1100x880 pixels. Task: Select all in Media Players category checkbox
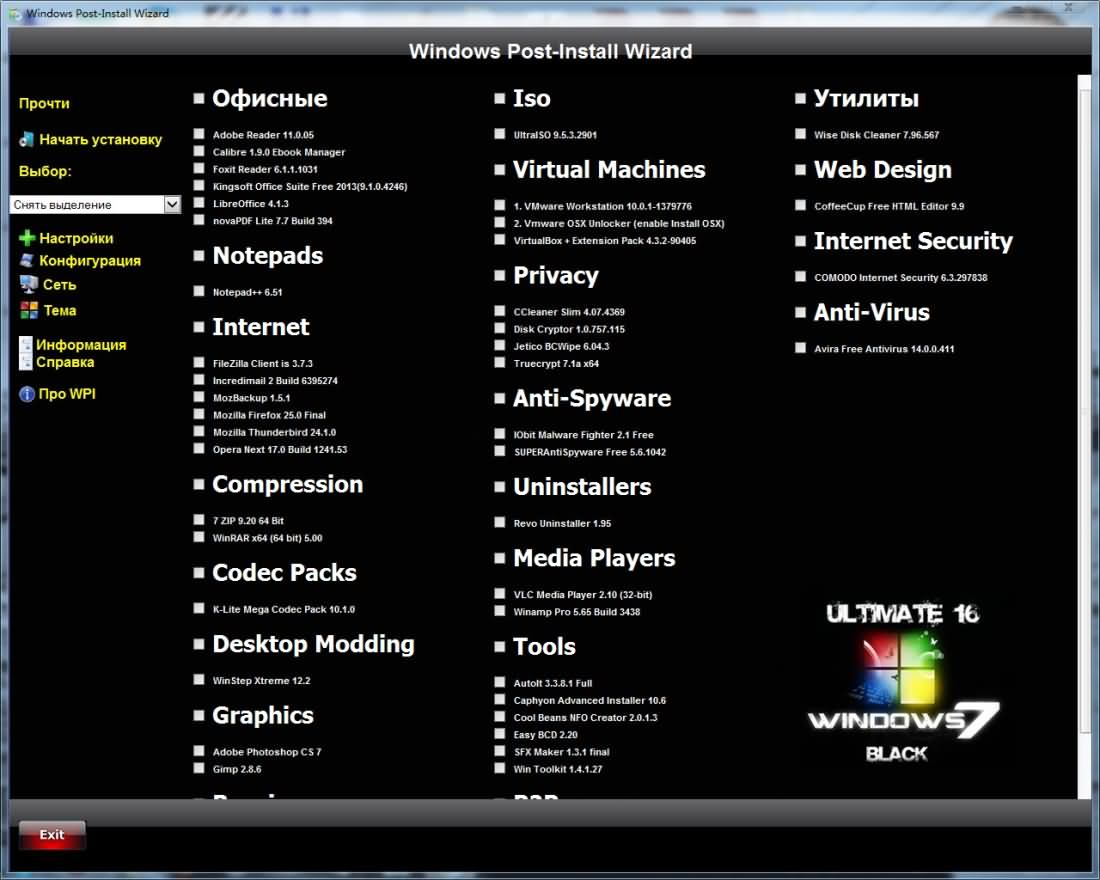point(499,559)
